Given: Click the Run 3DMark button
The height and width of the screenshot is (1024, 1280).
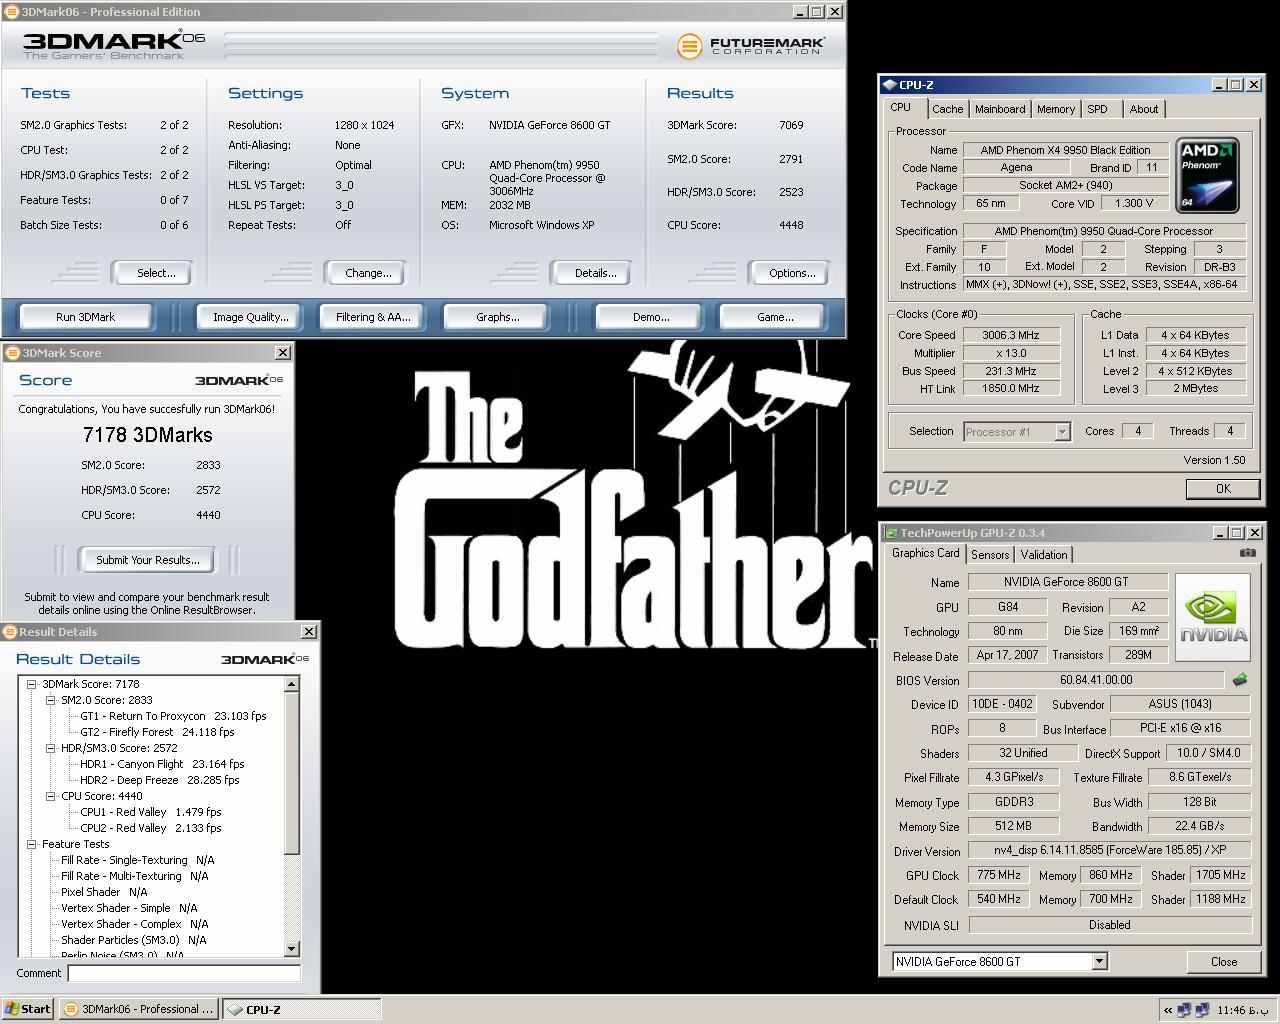Looking at the screenshot, I should [85, 317].
